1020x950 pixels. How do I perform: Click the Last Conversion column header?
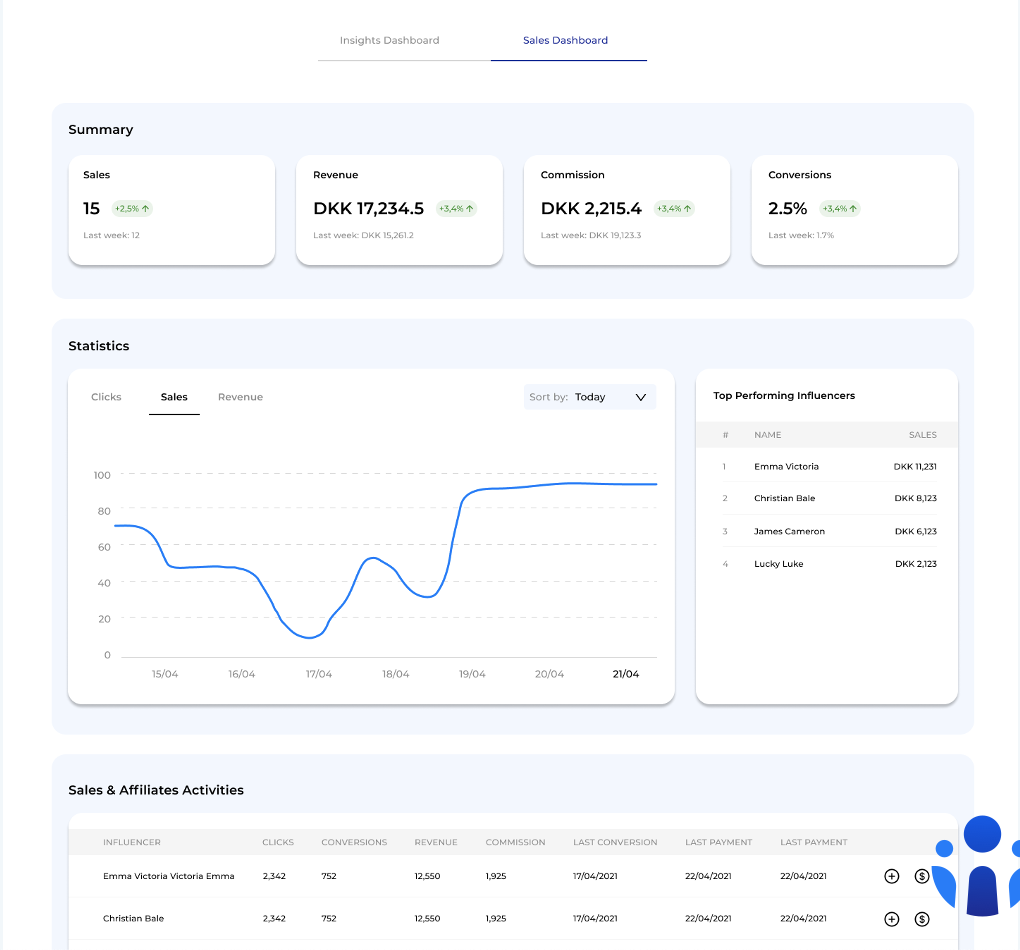pyautogui.click(x=615, y=842)
